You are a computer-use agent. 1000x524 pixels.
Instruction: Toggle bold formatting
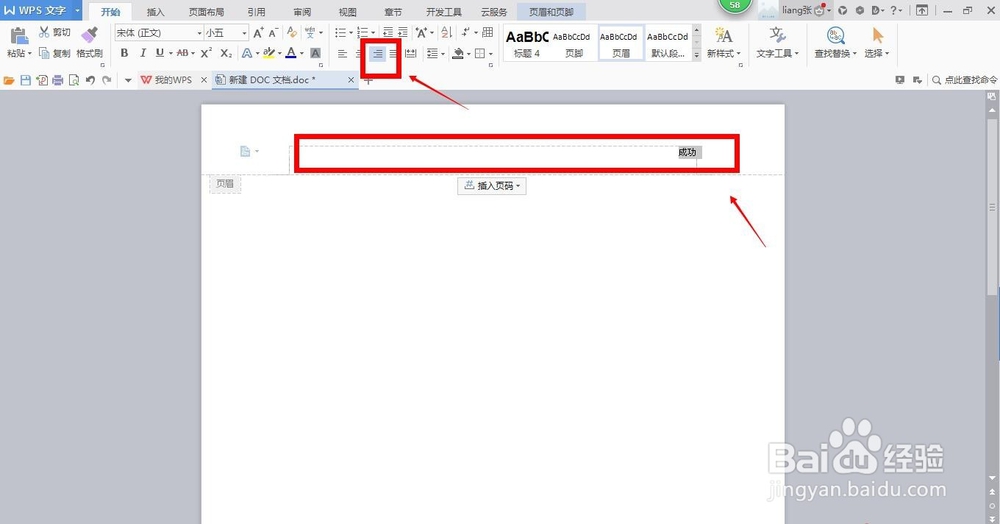(x=124, y=53)
